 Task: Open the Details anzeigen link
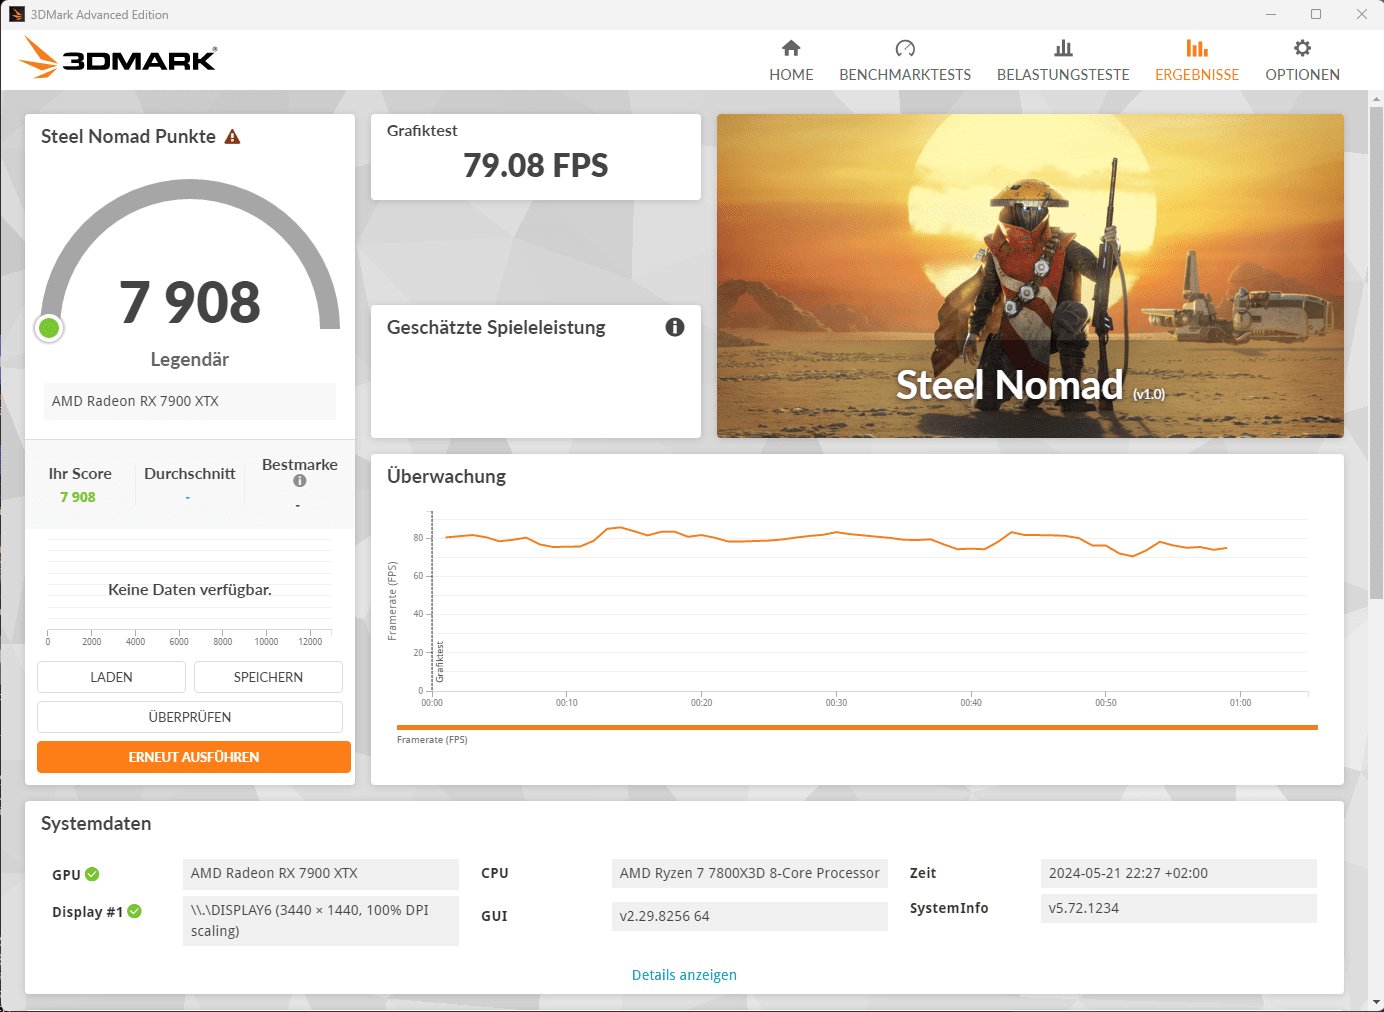point(684,975)
